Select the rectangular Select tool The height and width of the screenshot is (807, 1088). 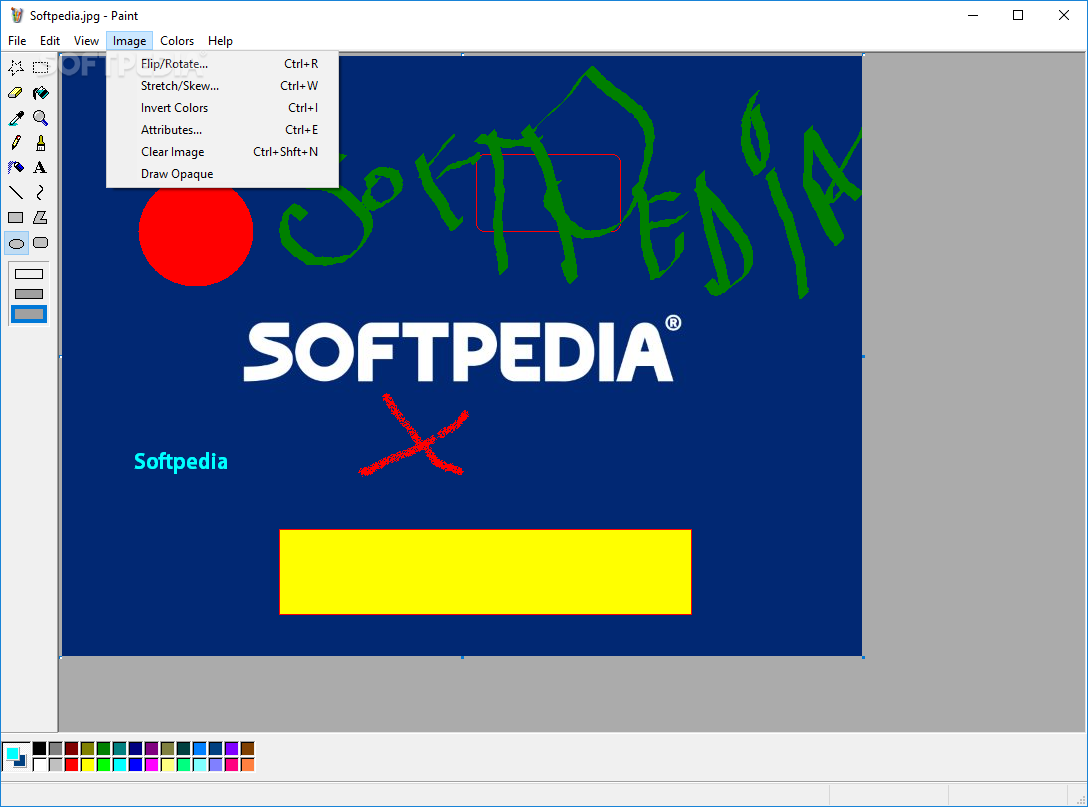(x=41, y=67)
